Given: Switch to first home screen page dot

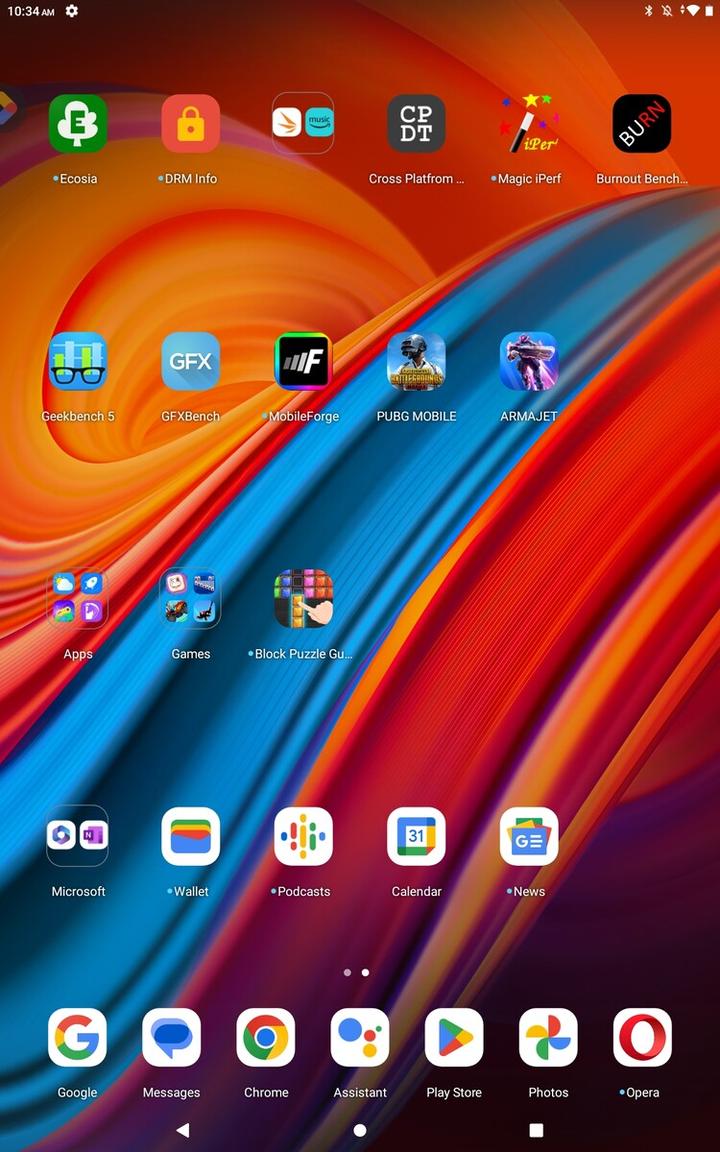Looking at the screenshot, I should point(347,972).
